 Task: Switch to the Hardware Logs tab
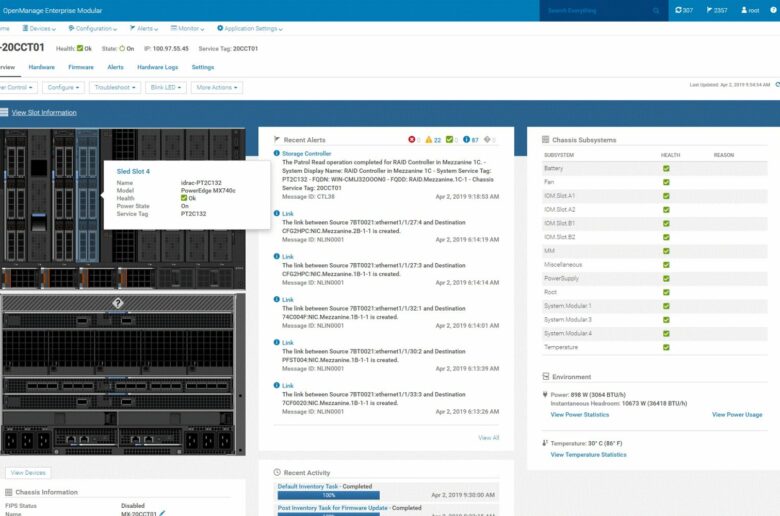coord(158,67)
